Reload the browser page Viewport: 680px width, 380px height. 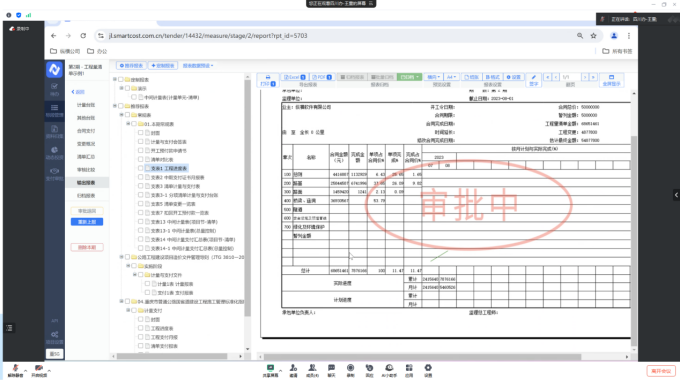83,36
